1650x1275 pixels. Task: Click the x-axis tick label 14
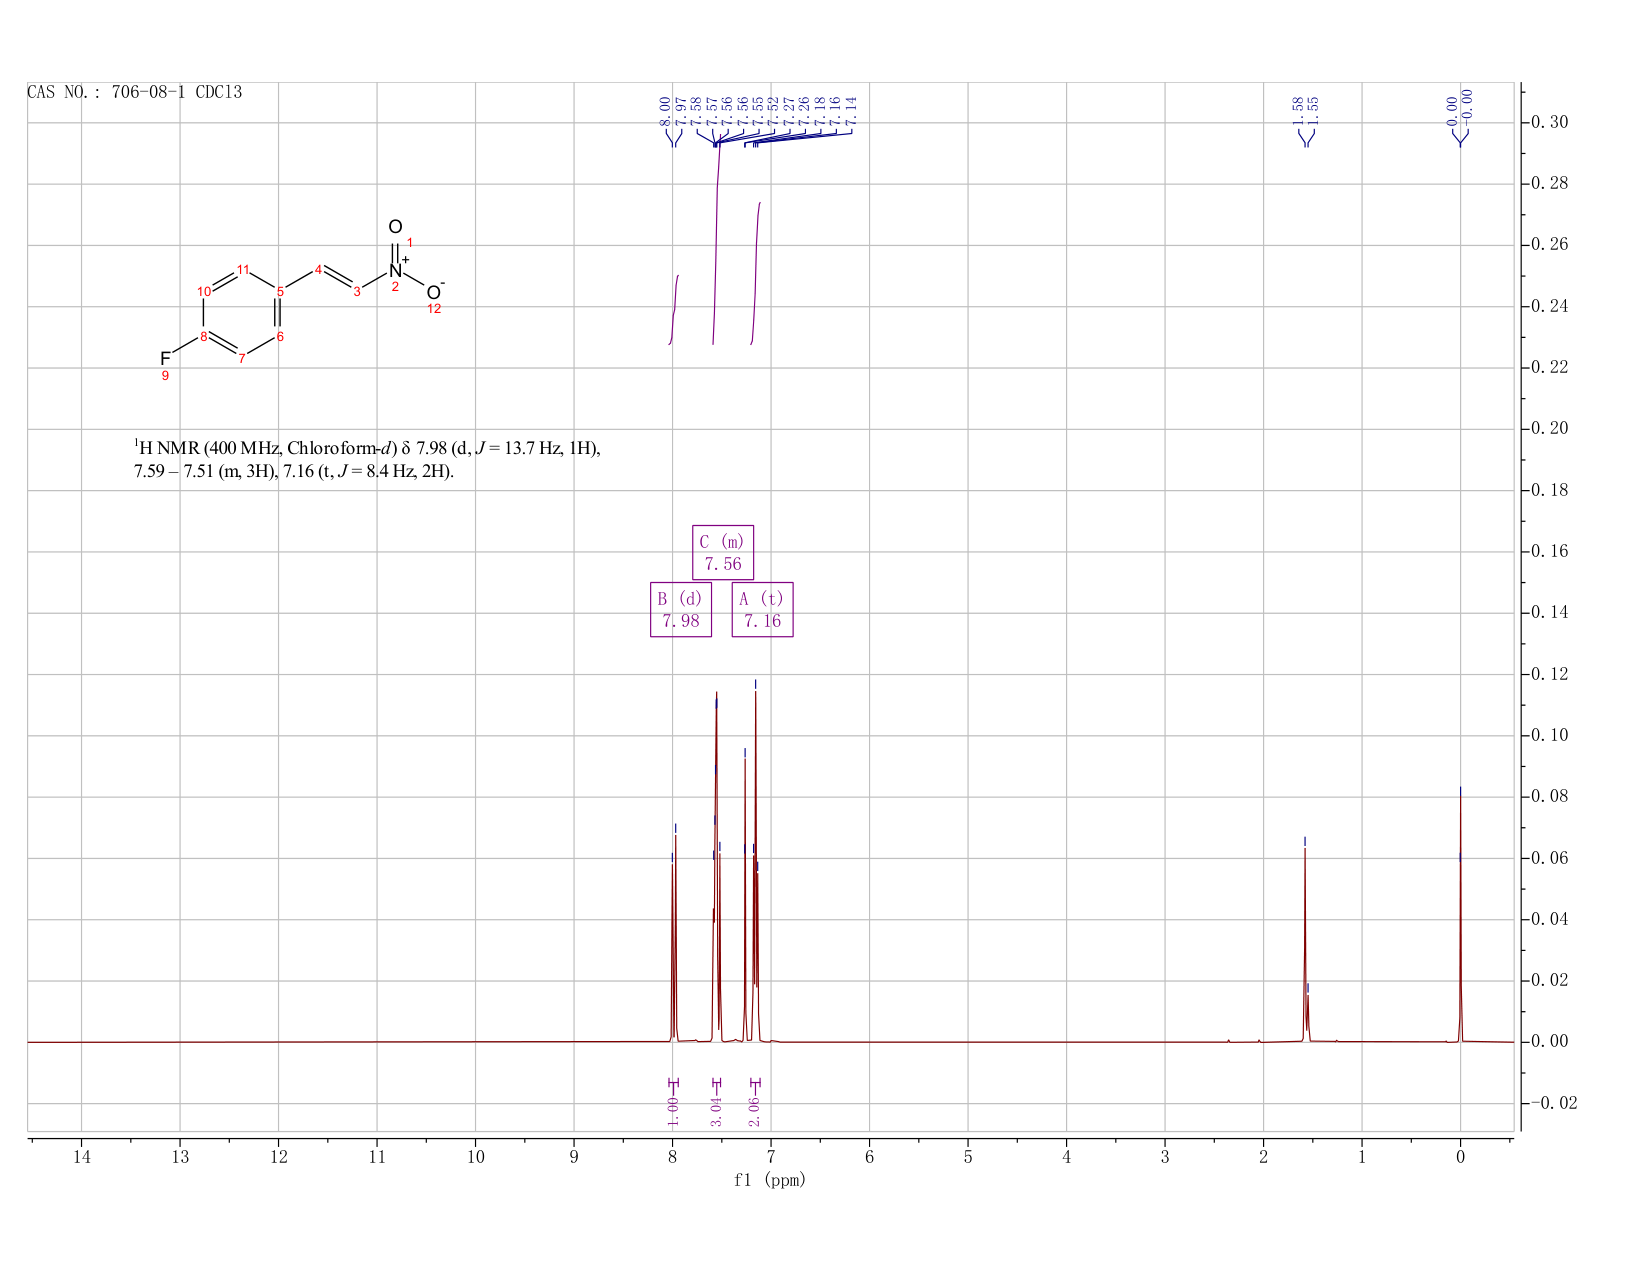pos(81,1157)
